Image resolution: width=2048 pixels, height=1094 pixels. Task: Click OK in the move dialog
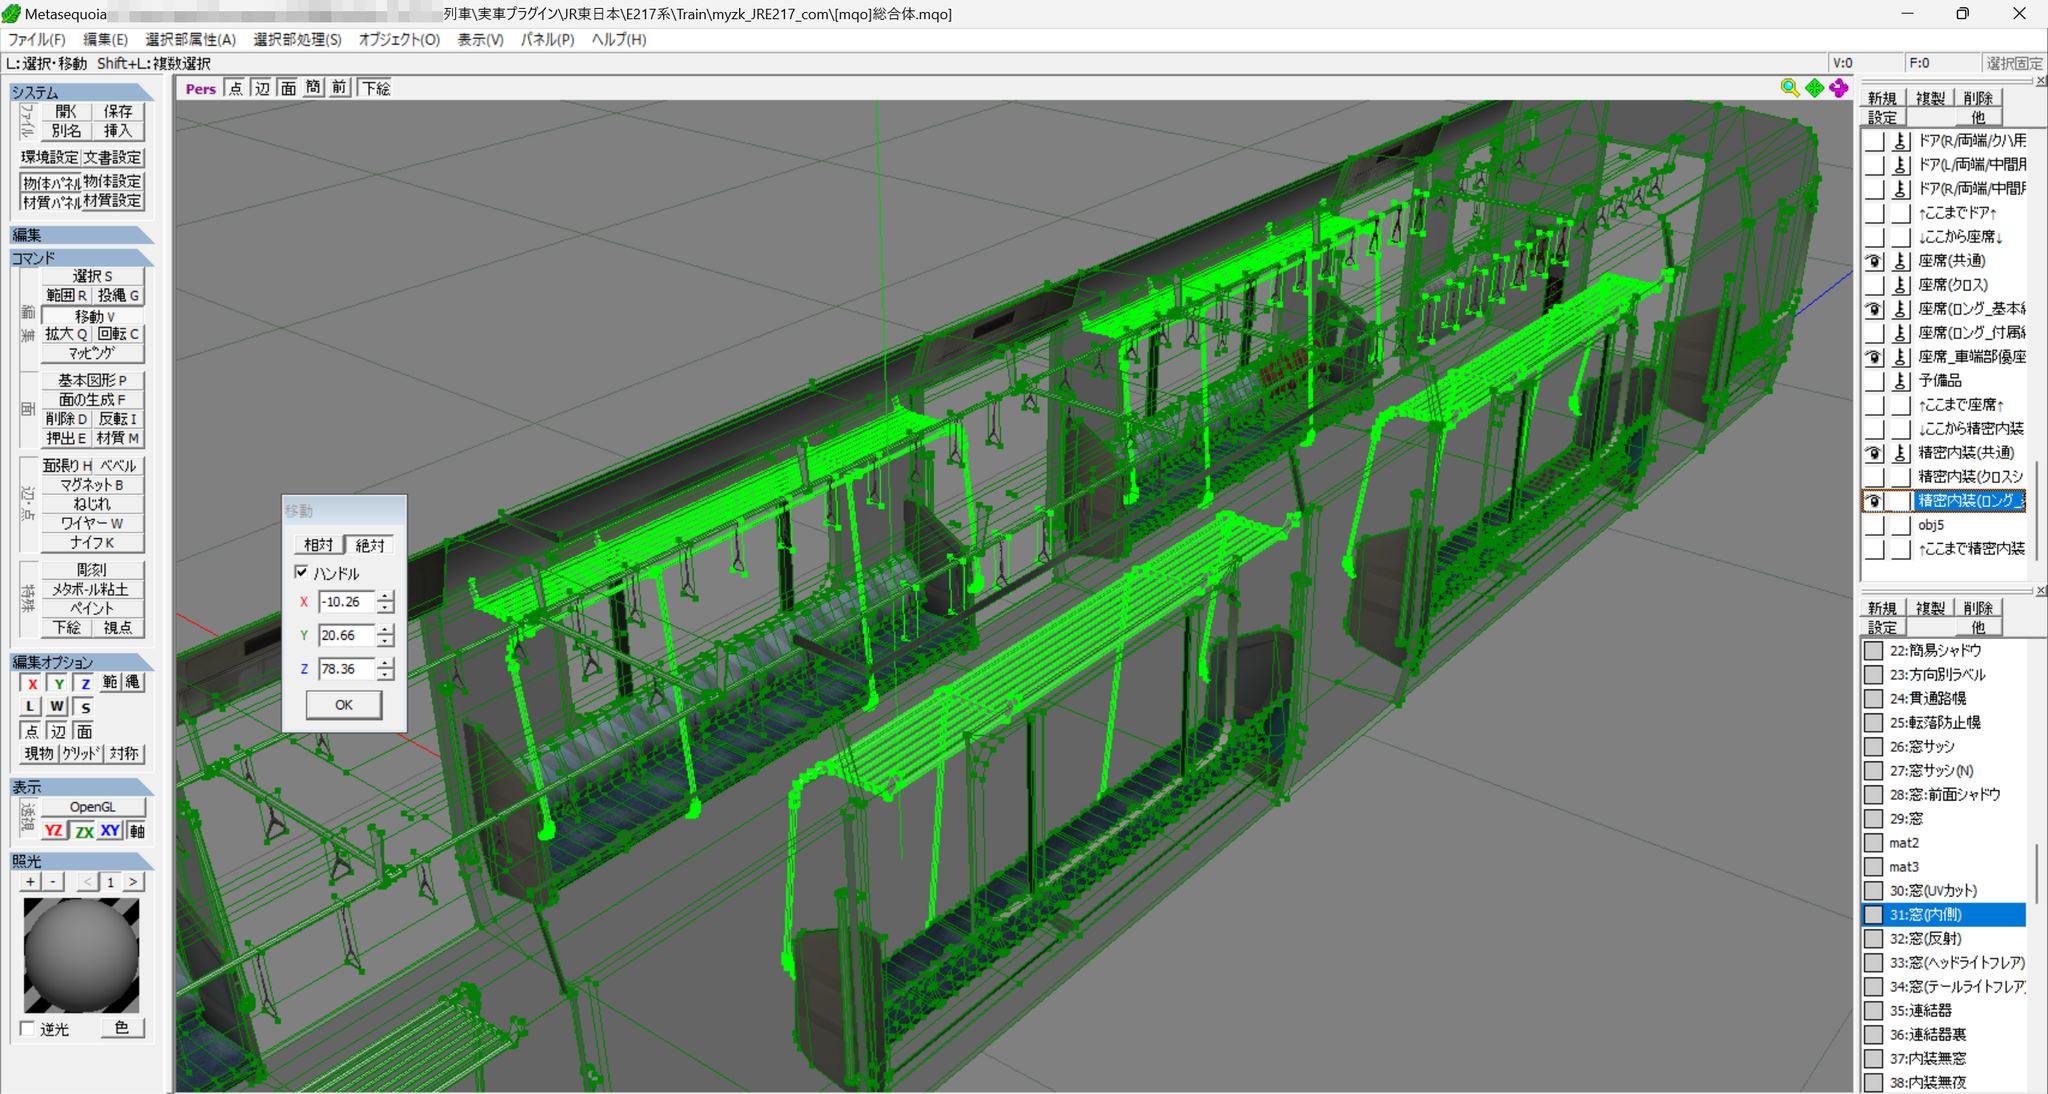click(343, 705)
